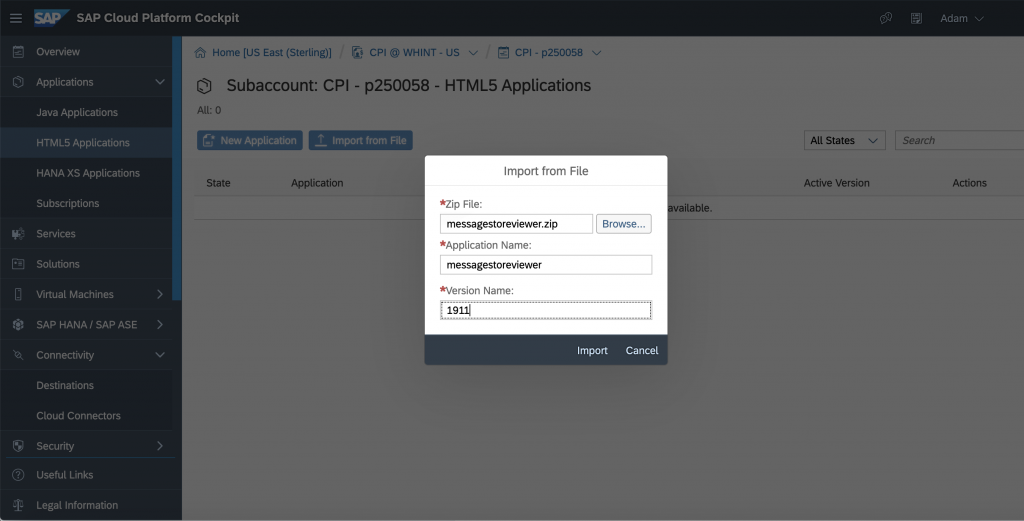Focus the Search field

pos(959,140)
